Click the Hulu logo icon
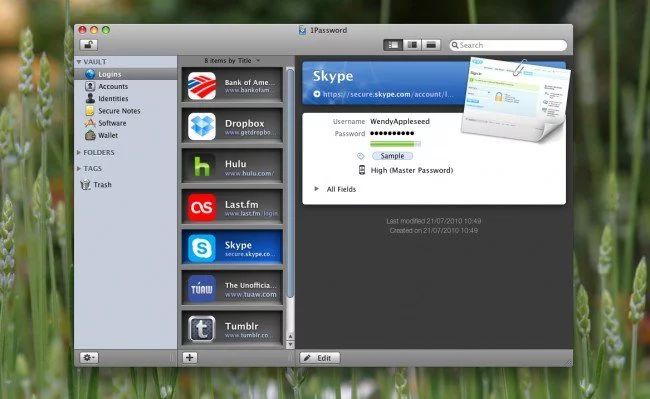The image size is (650, 399). (x=202, y=167)
